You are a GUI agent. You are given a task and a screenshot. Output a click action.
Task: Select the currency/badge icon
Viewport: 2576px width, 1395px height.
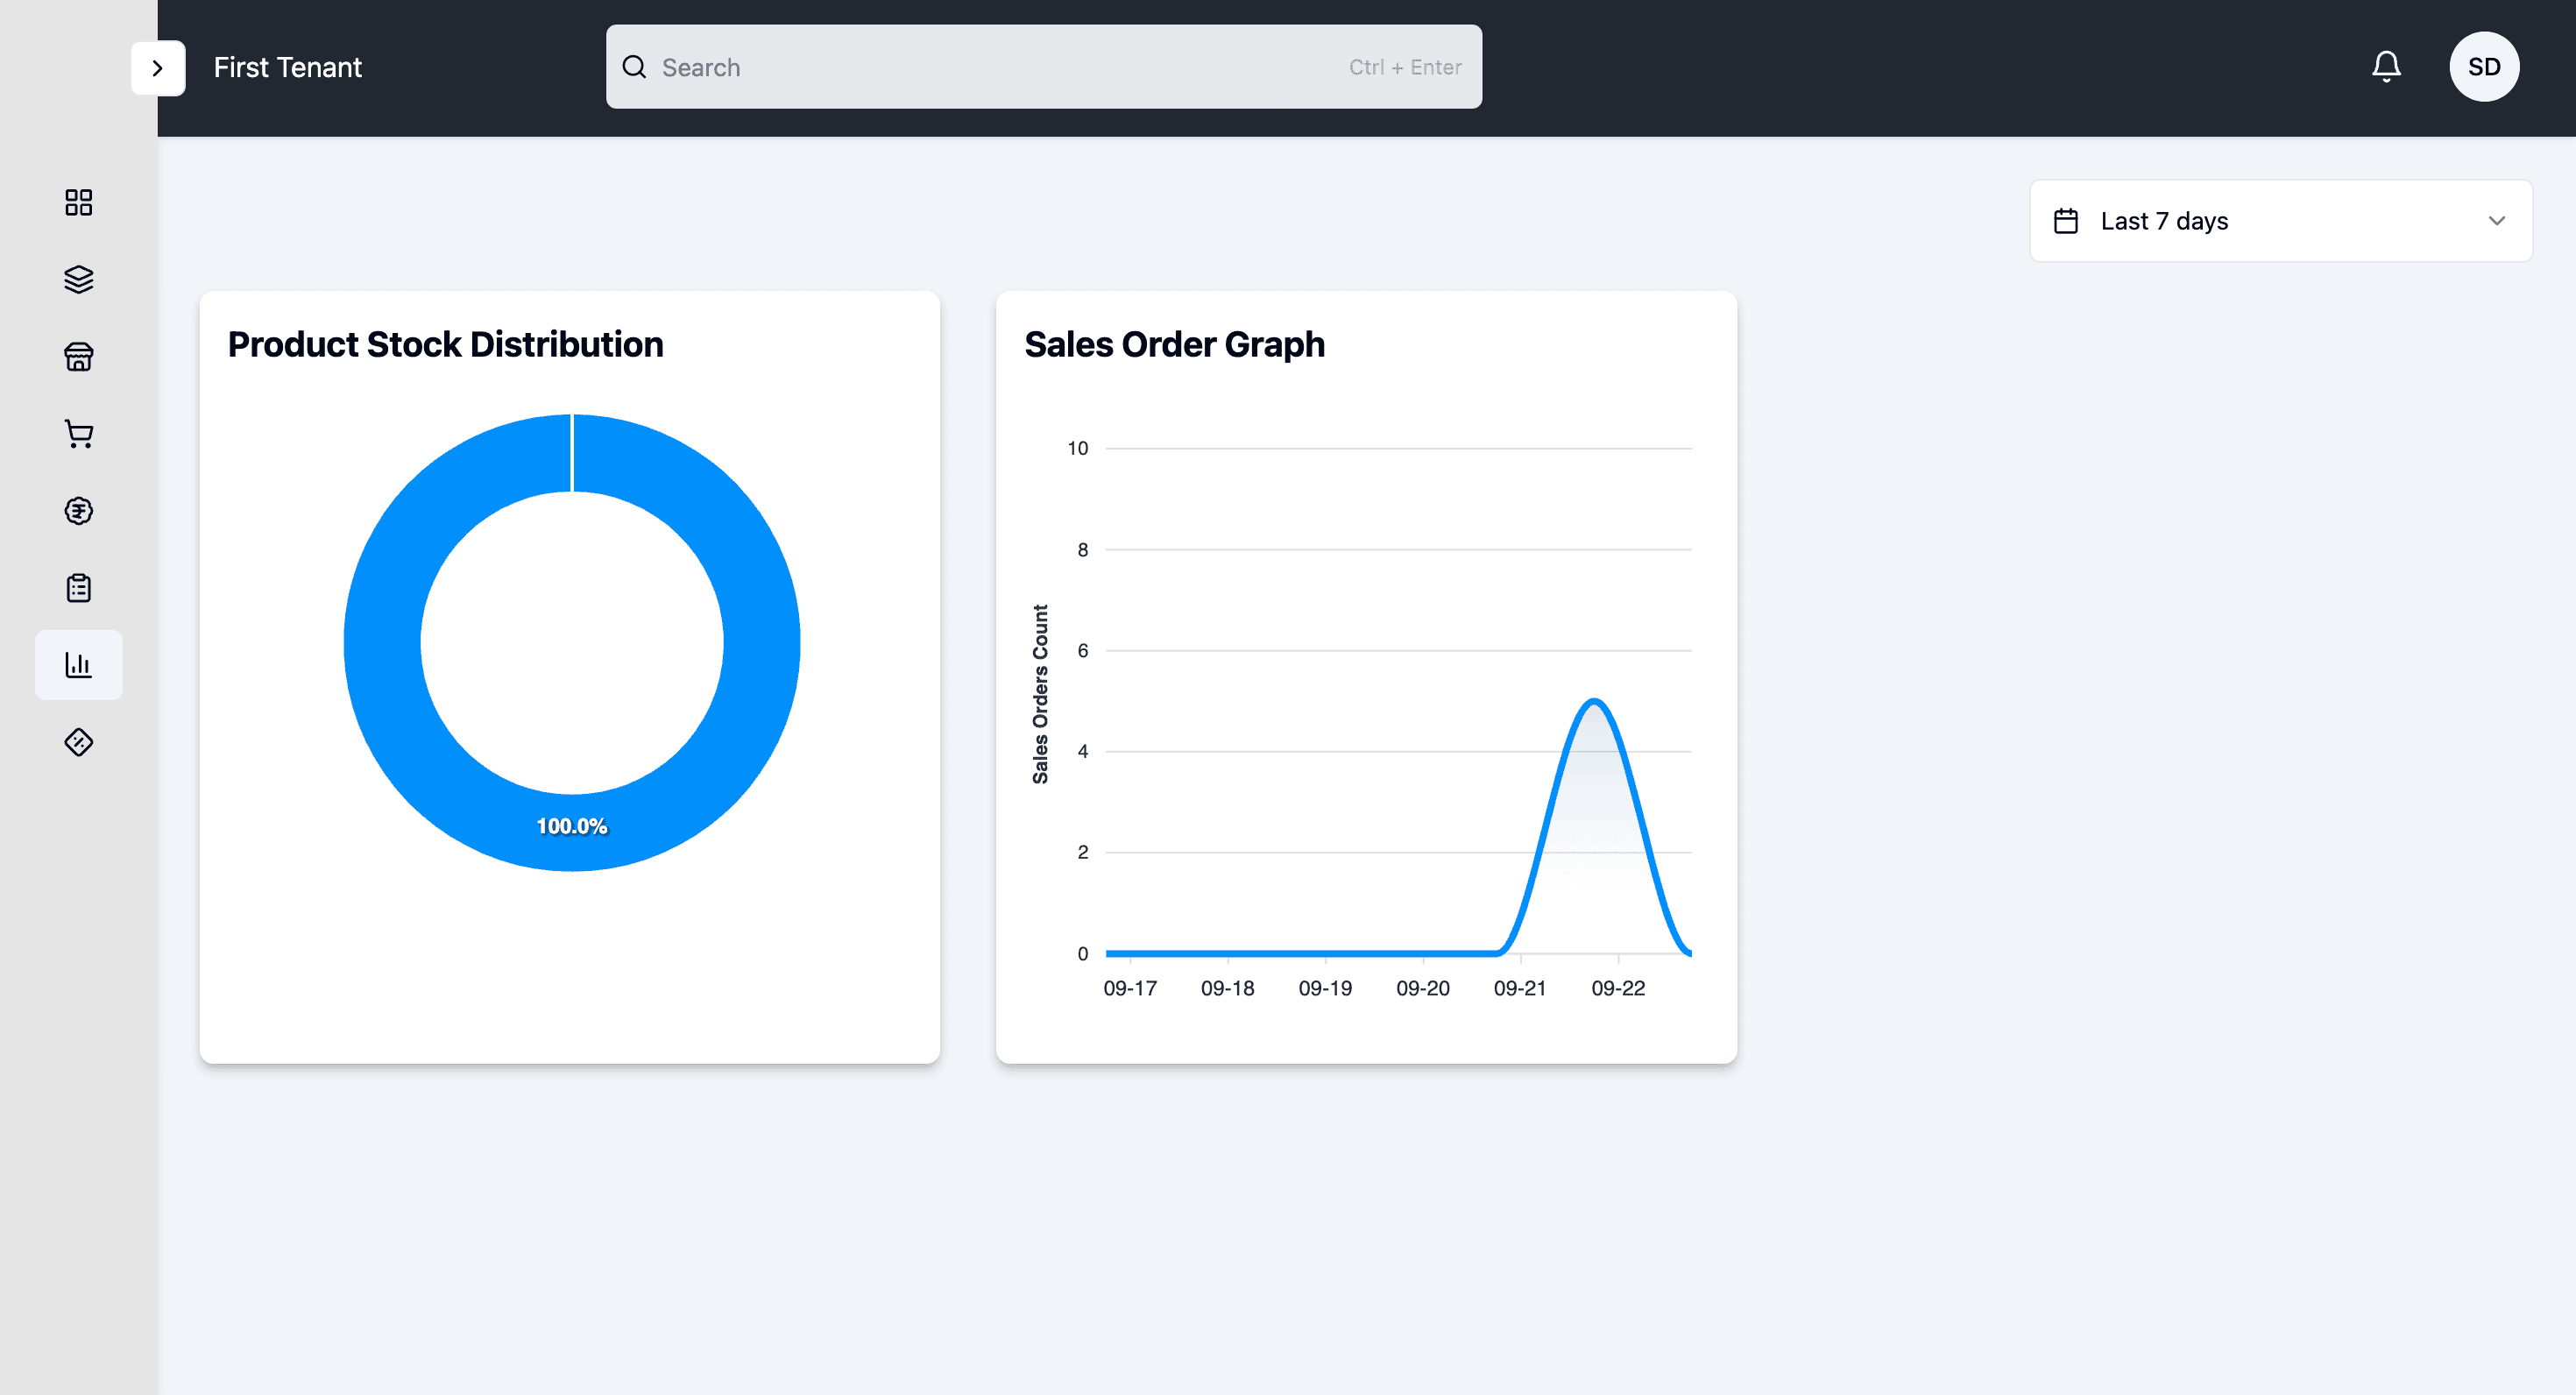[79, 510]
